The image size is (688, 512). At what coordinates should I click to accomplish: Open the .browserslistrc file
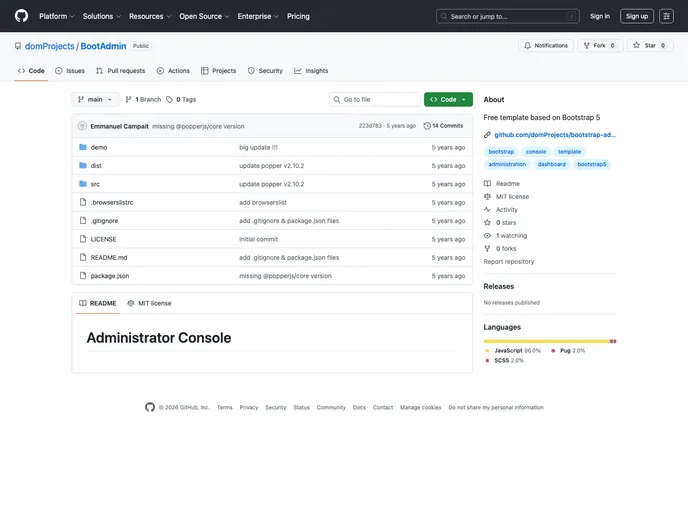pyautogui.click(x=112, y=203)
